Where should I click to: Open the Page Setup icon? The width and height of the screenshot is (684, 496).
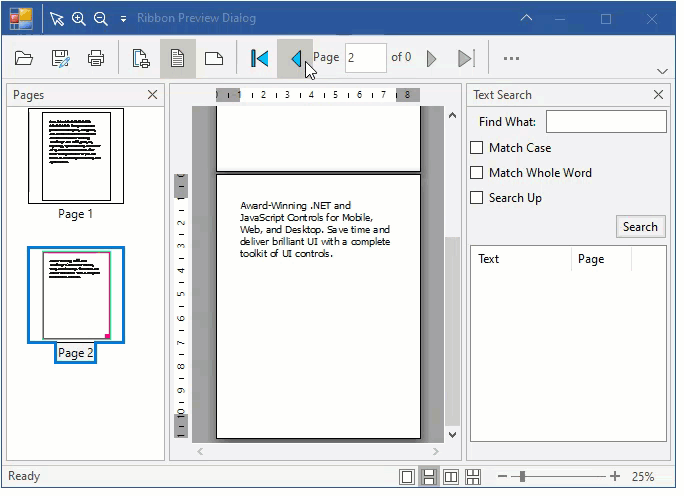click(141, 58)
